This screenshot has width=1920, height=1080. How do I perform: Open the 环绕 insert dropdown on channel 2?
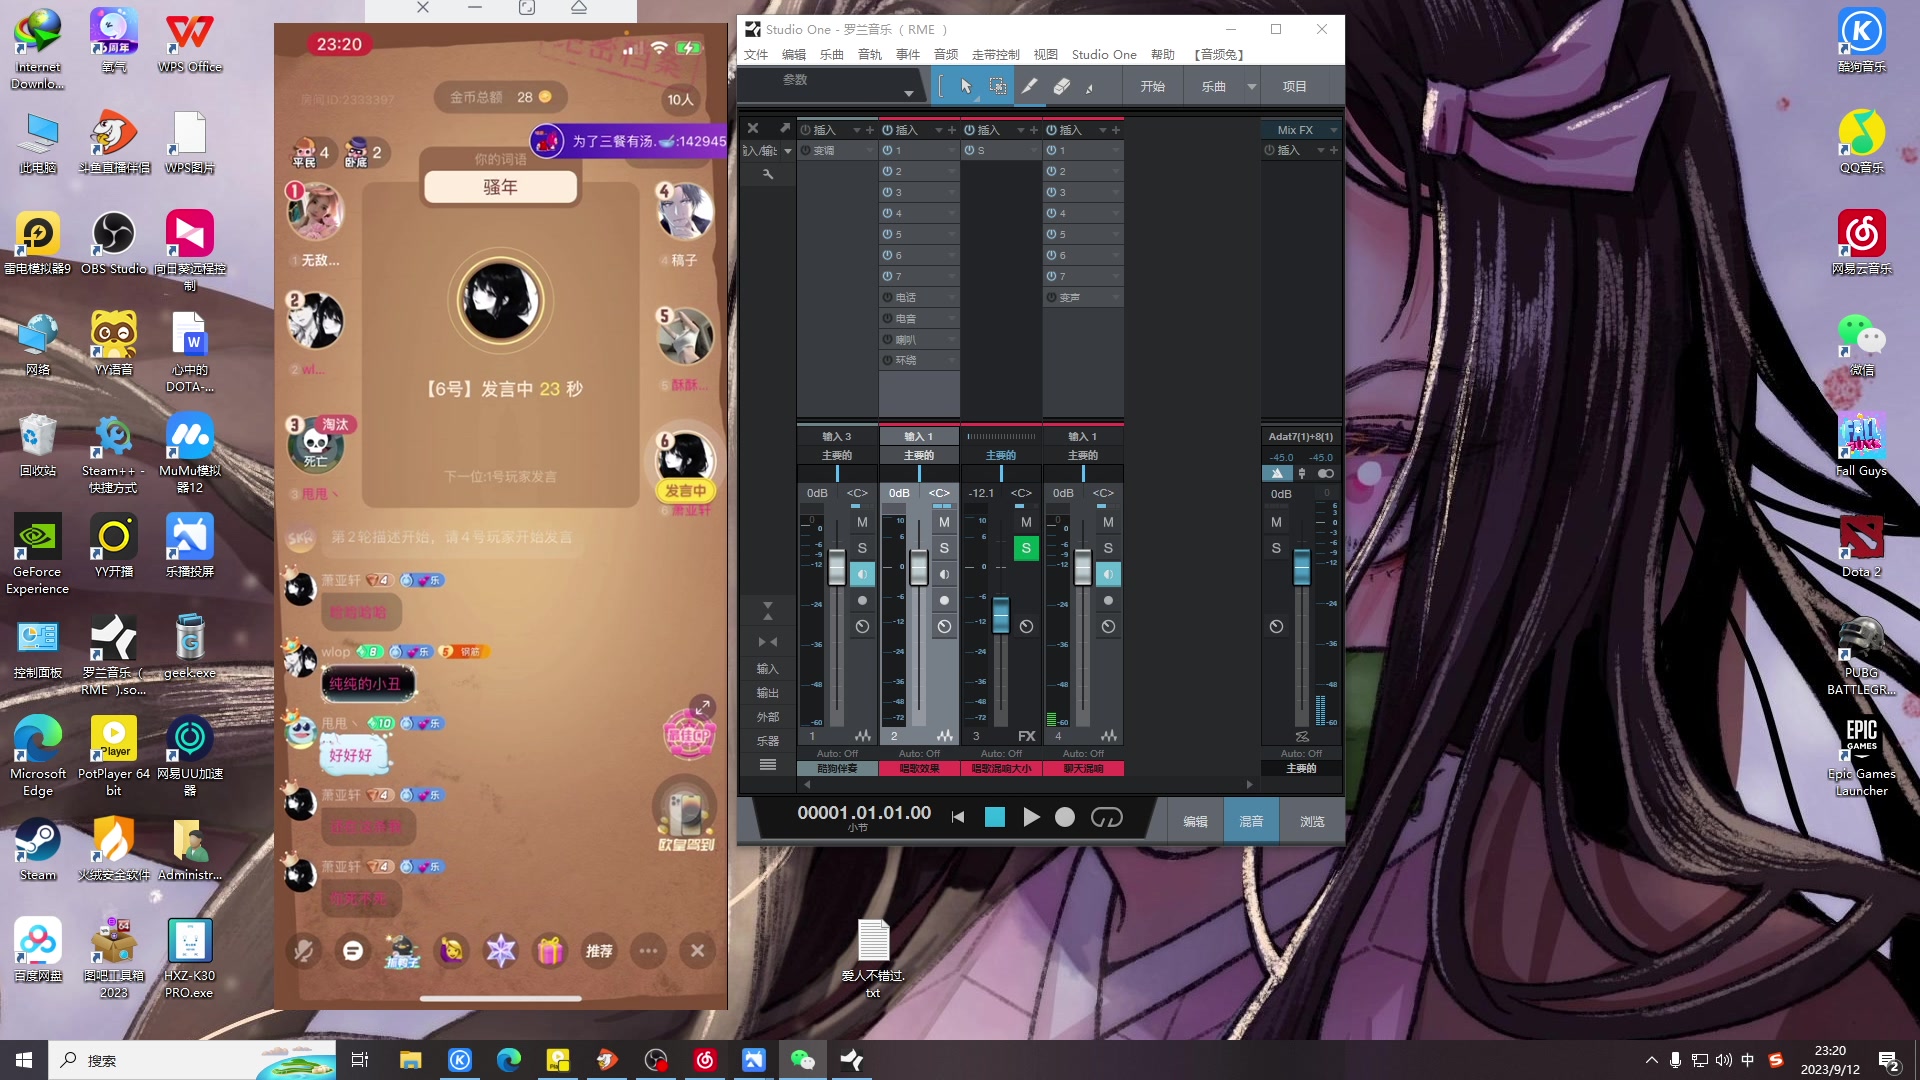951,360
